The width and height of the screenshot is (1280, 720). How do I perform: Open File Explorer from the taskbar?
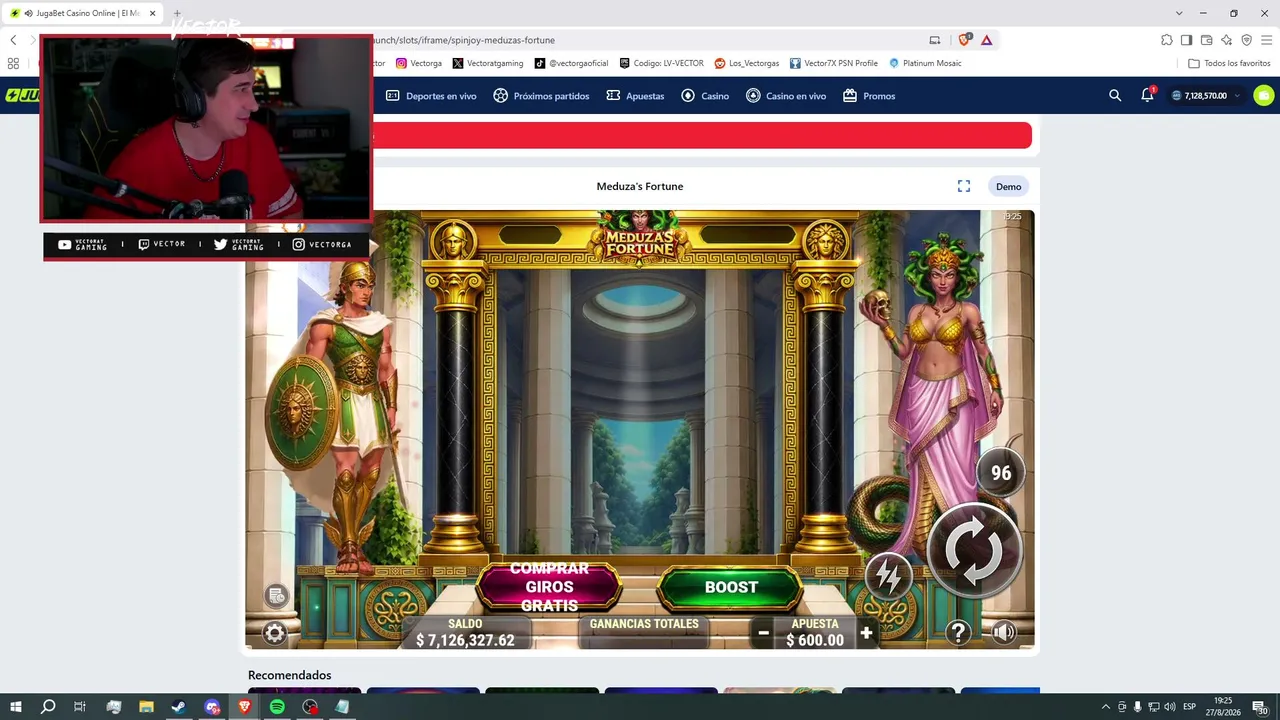(x=146, y=707)
